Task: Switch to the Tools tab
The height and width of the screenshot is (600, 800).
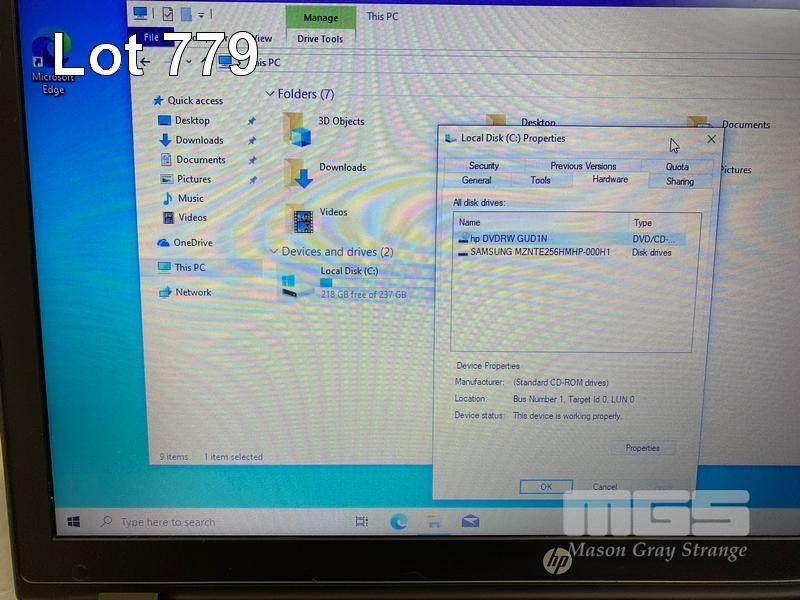Action: point(540,180)
